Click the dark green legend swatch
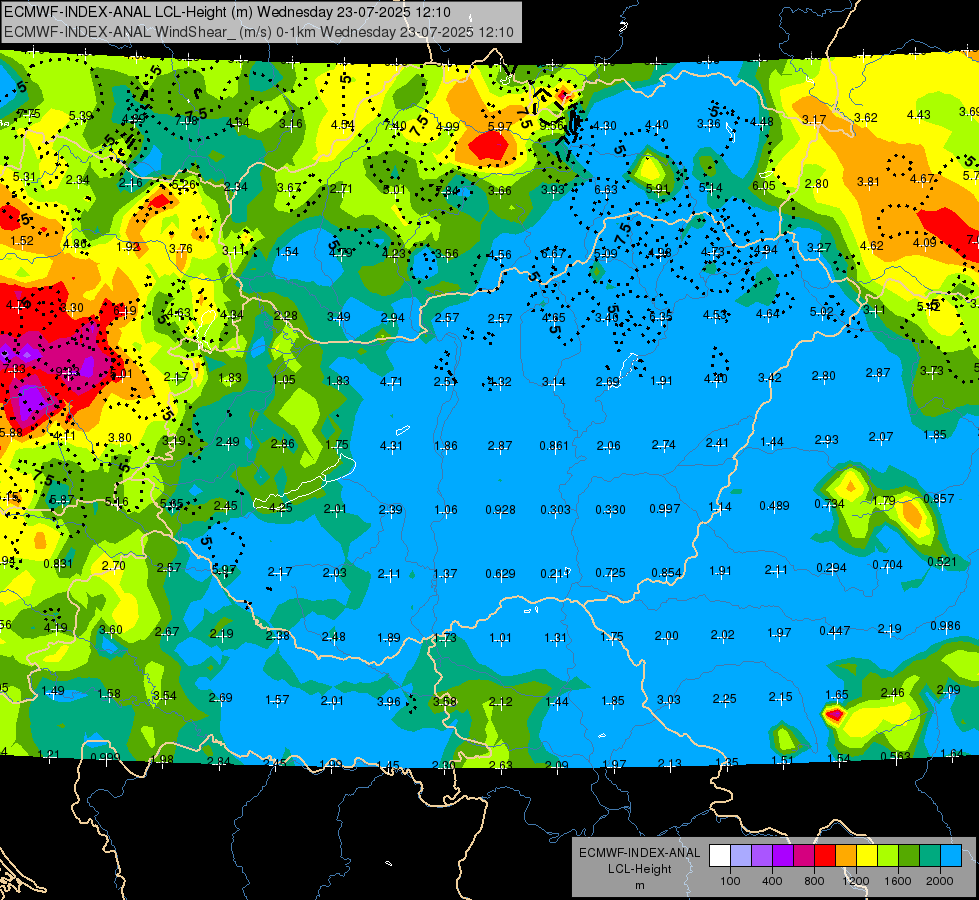 tap(908, 856)
